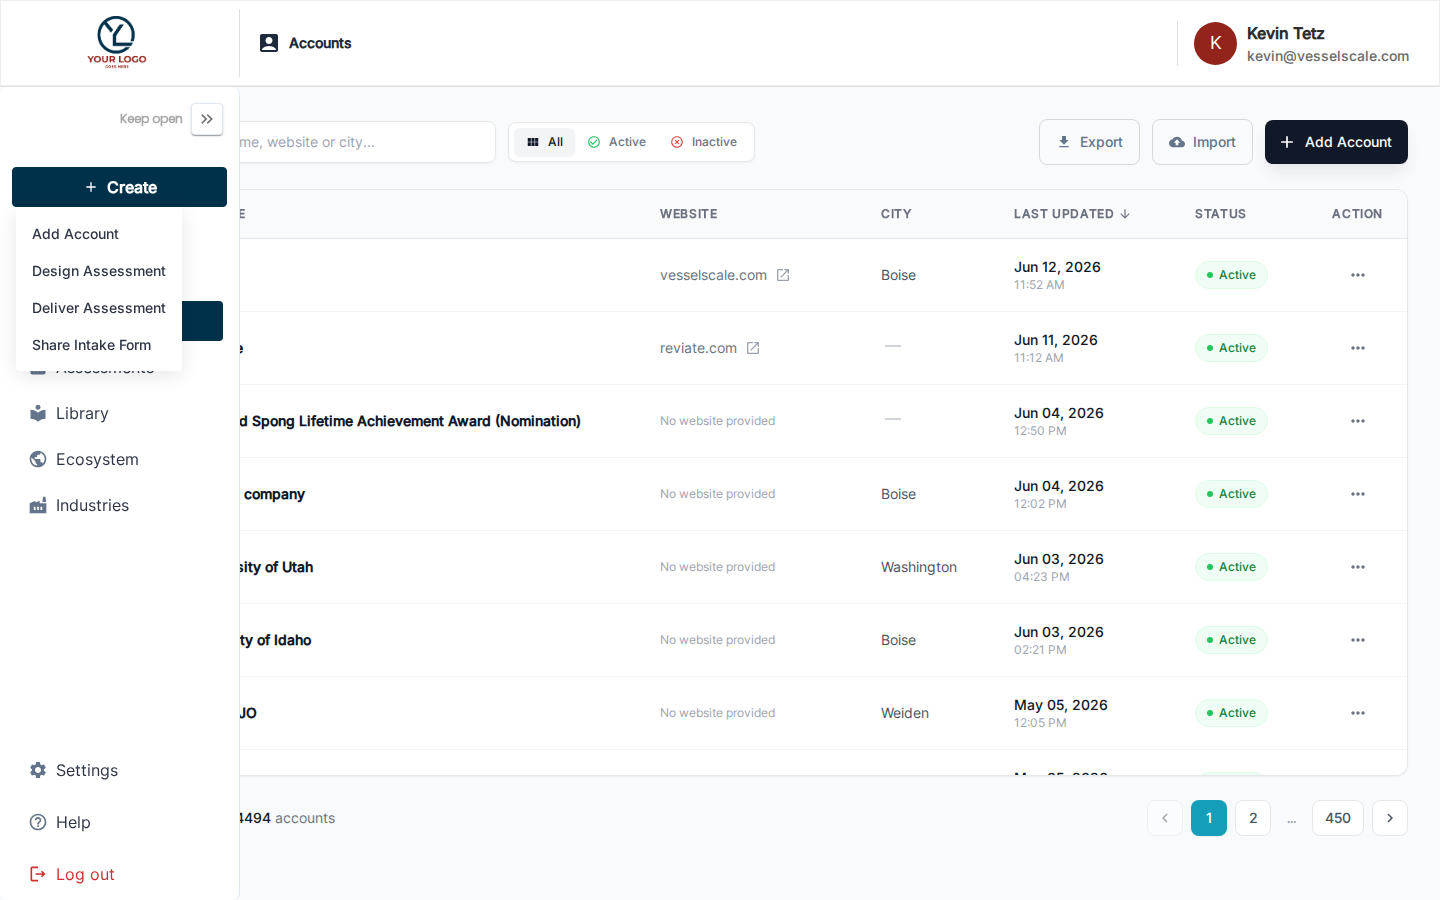Click the Active badge in the vesselscale.com row
This screenshot has height=900, width=1440.
[x=1231, y=275]
